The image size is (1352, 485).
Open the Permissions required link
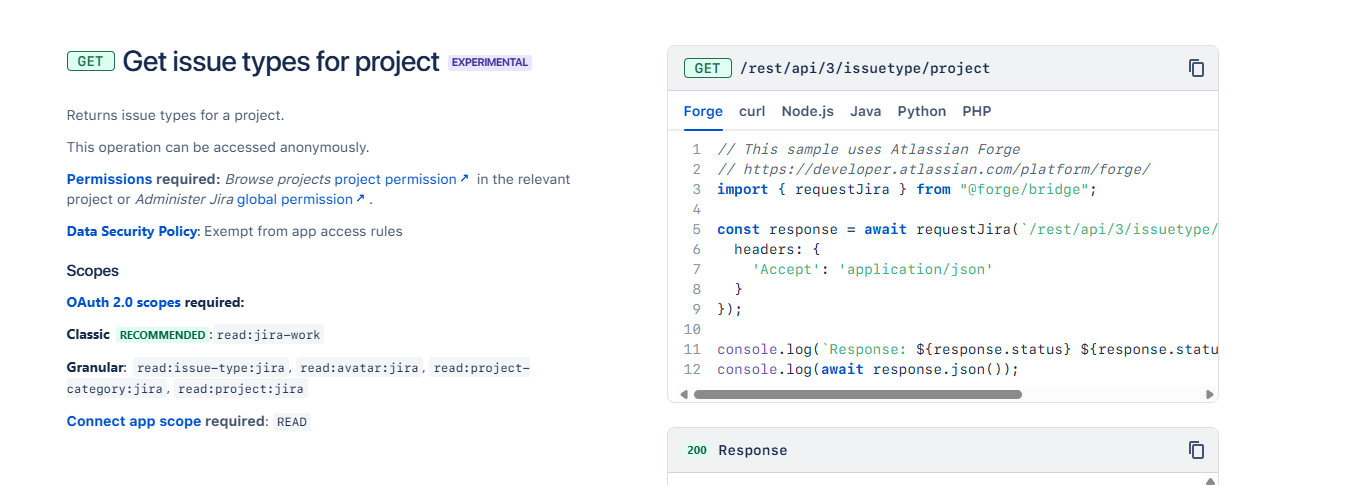pyautogui.click(x=111, y=179)
